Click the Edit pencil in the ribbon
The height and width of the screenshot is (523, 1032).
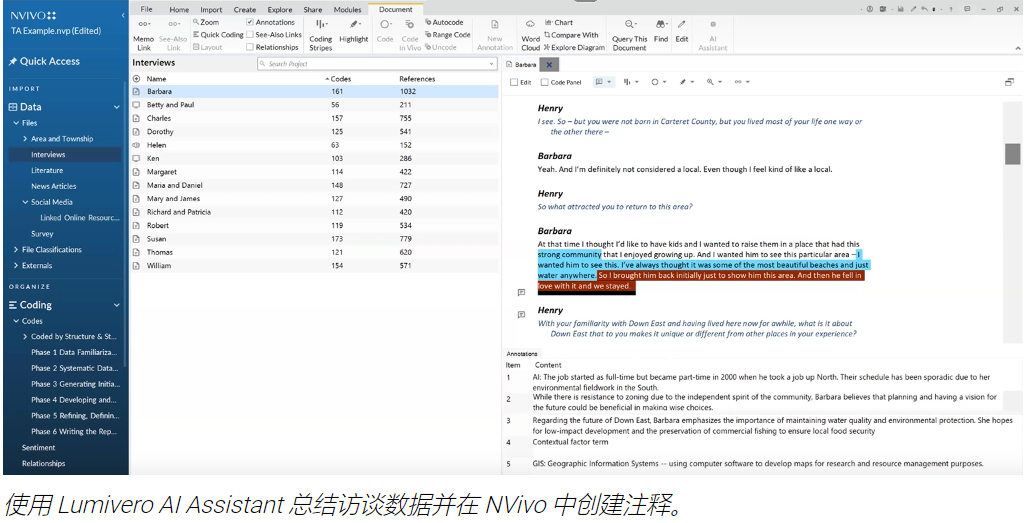[682, 32]
